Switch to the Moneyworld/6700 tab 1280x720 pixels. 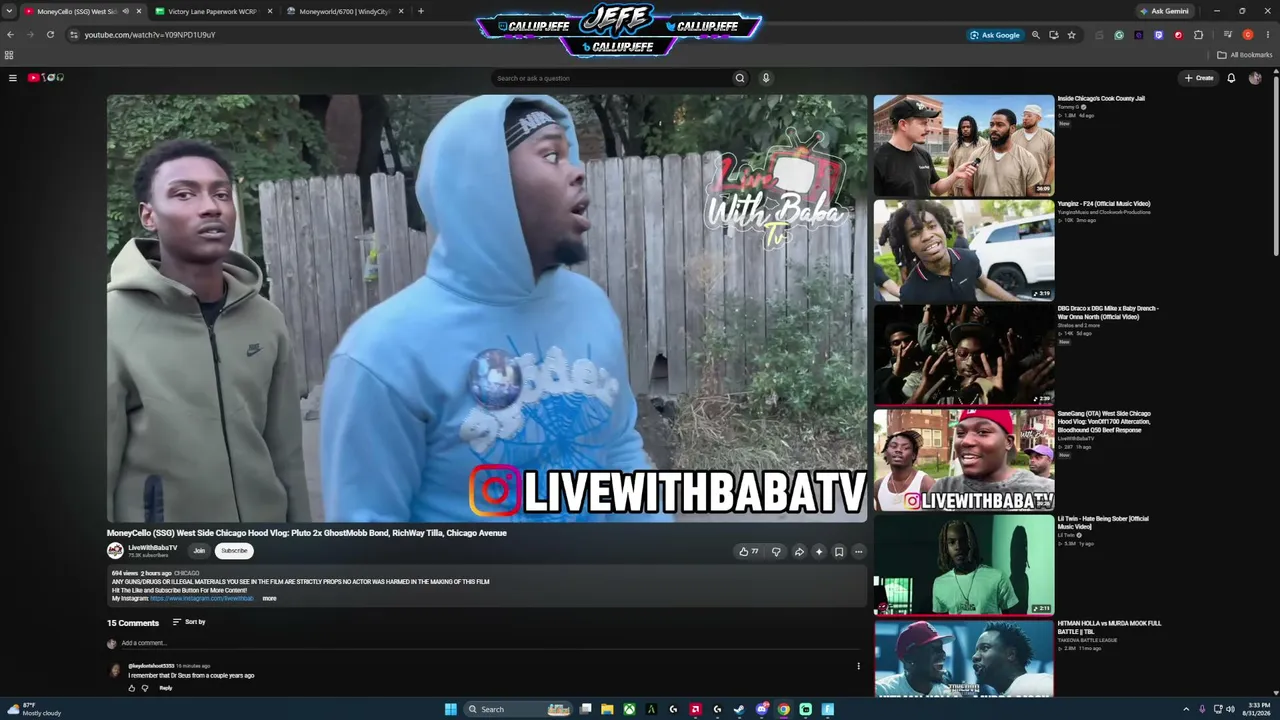pyautogui.click(x=345, y=11)
